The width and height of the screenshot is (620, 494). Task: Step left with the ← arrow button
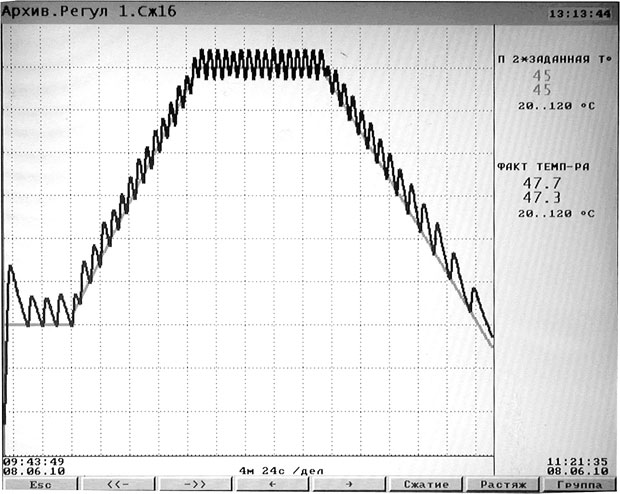[x=272, y=485]
